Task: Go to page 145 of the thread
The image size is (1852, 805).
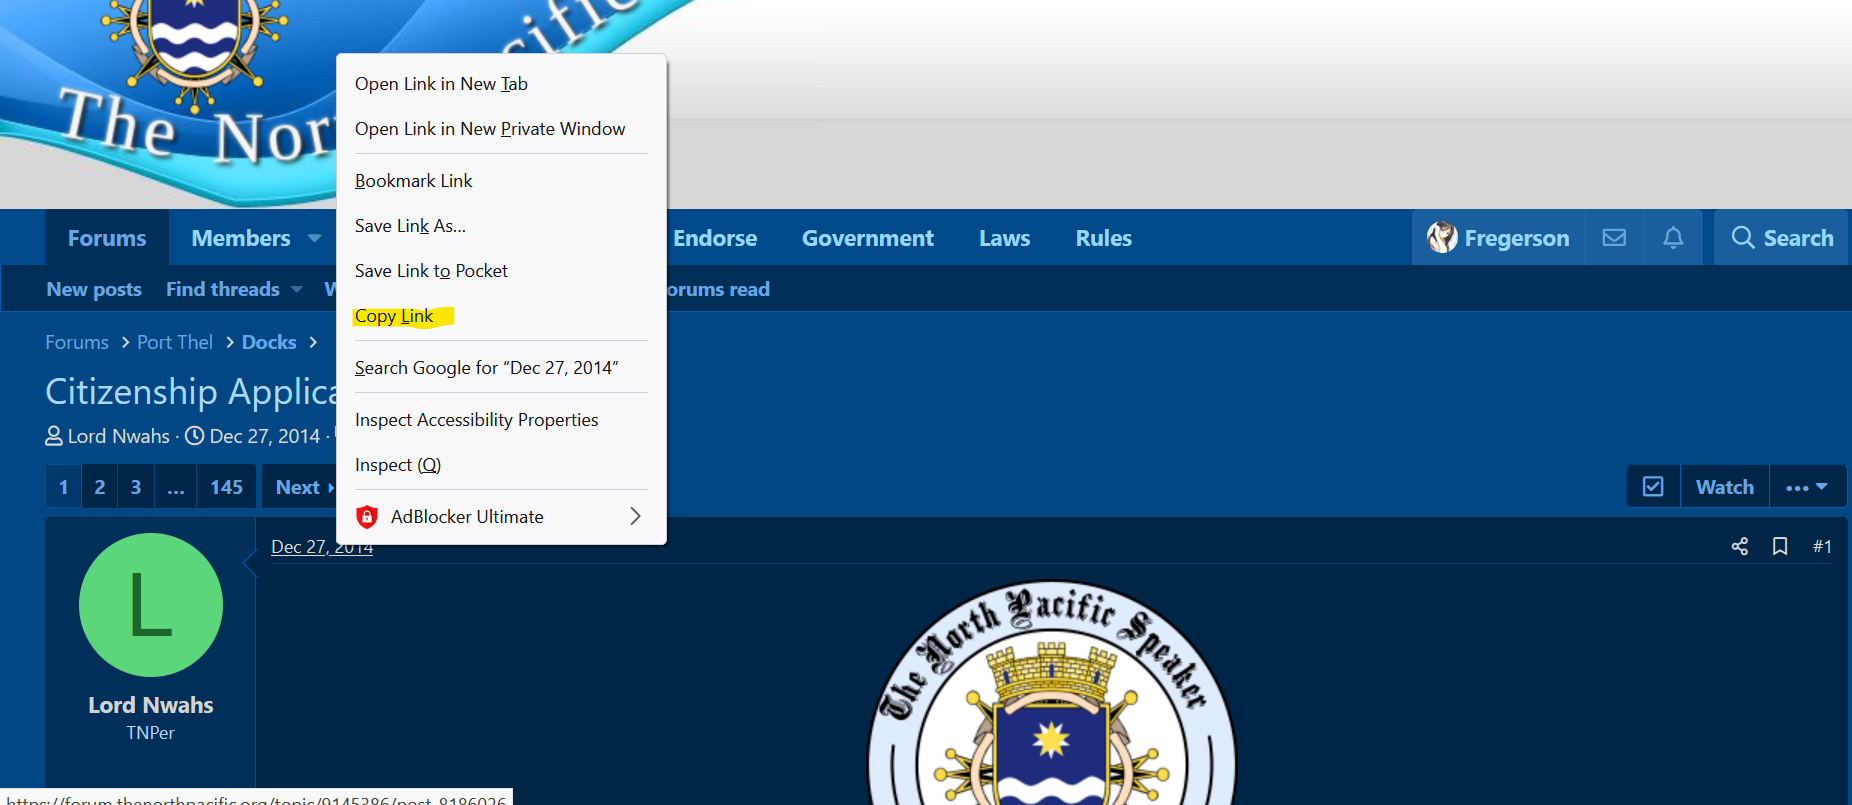Action: [x=227, y=487]
